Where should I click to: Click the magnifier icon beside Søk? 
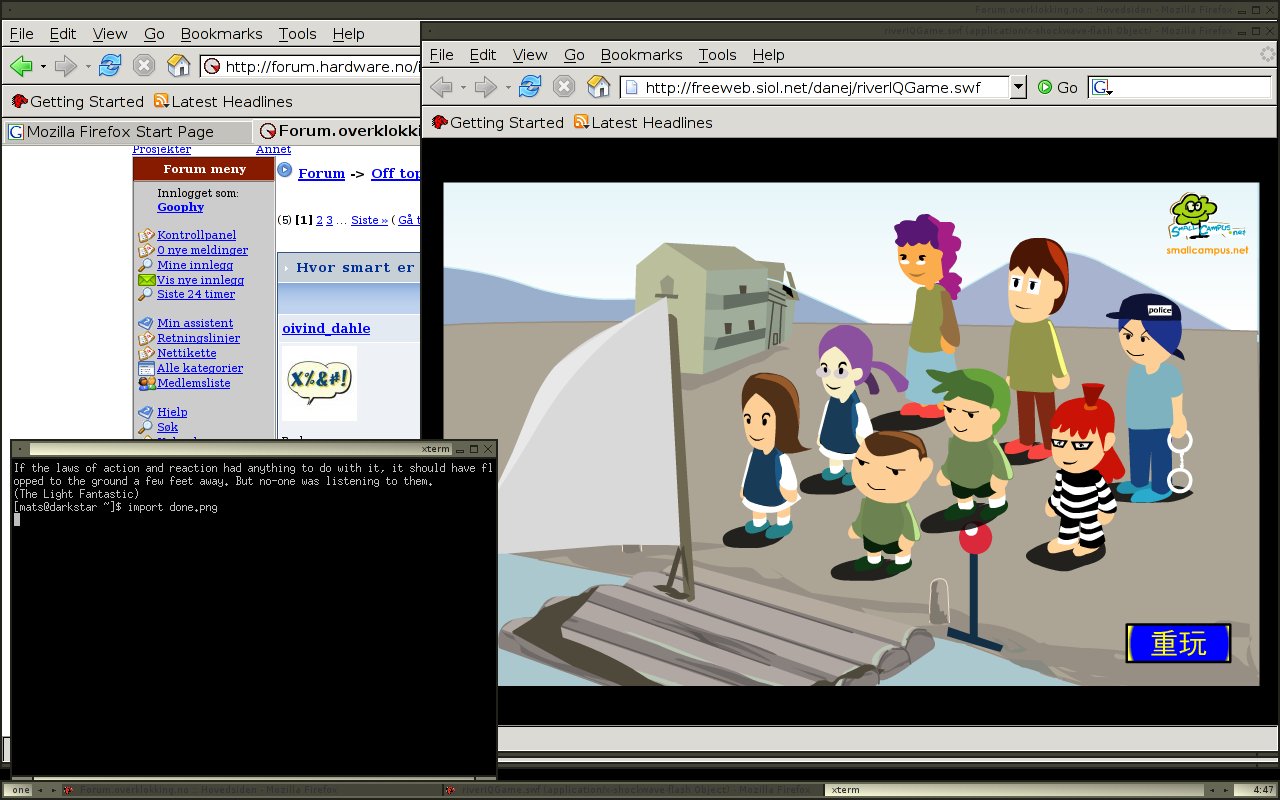click(147, 428)
